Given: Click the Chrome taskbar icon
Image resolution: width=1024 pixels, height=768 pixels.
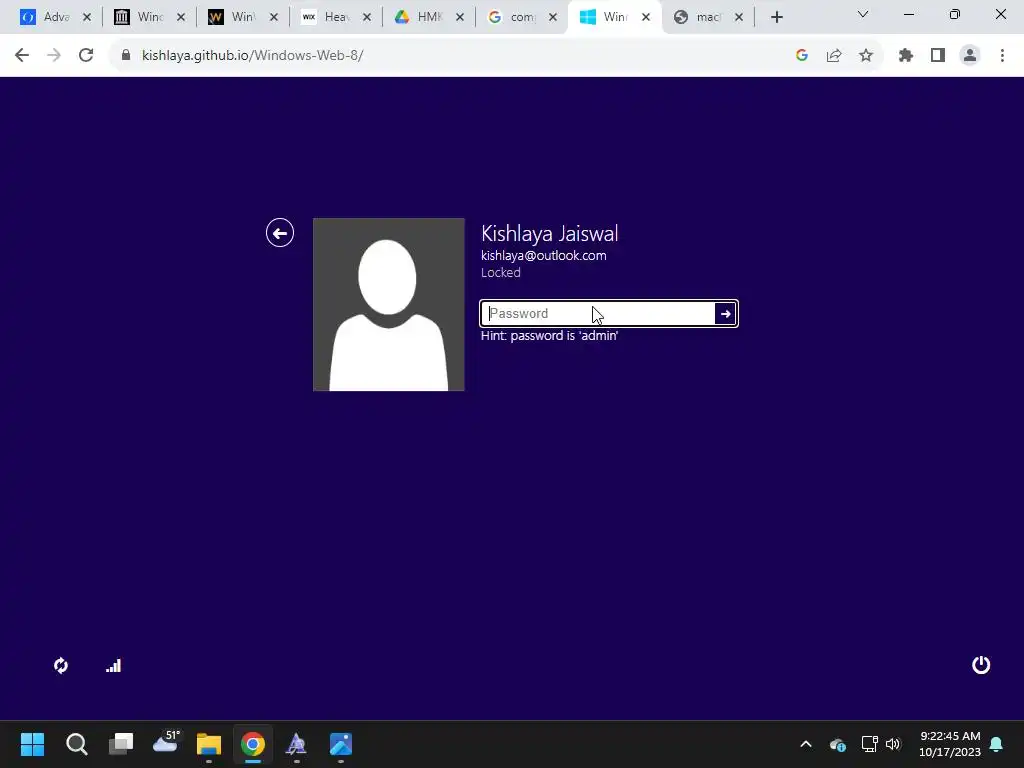Looking at the screenshot, I should (253, 744).
